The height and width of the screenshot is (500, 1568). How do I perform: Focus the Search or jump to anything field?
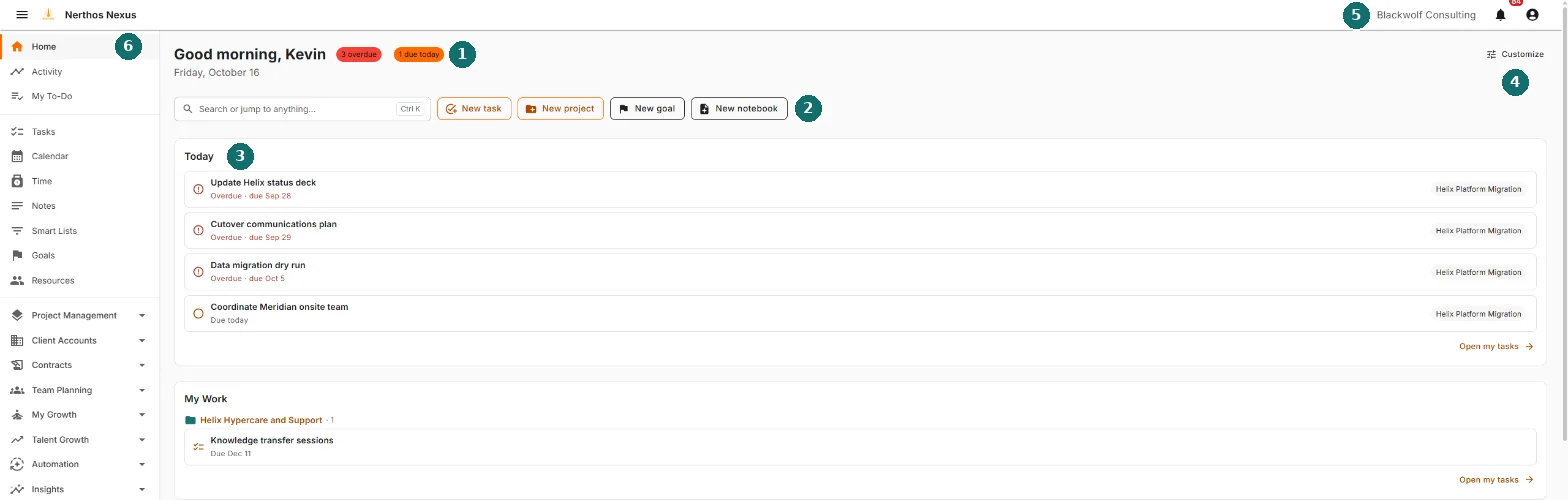[x=302, y=108]
